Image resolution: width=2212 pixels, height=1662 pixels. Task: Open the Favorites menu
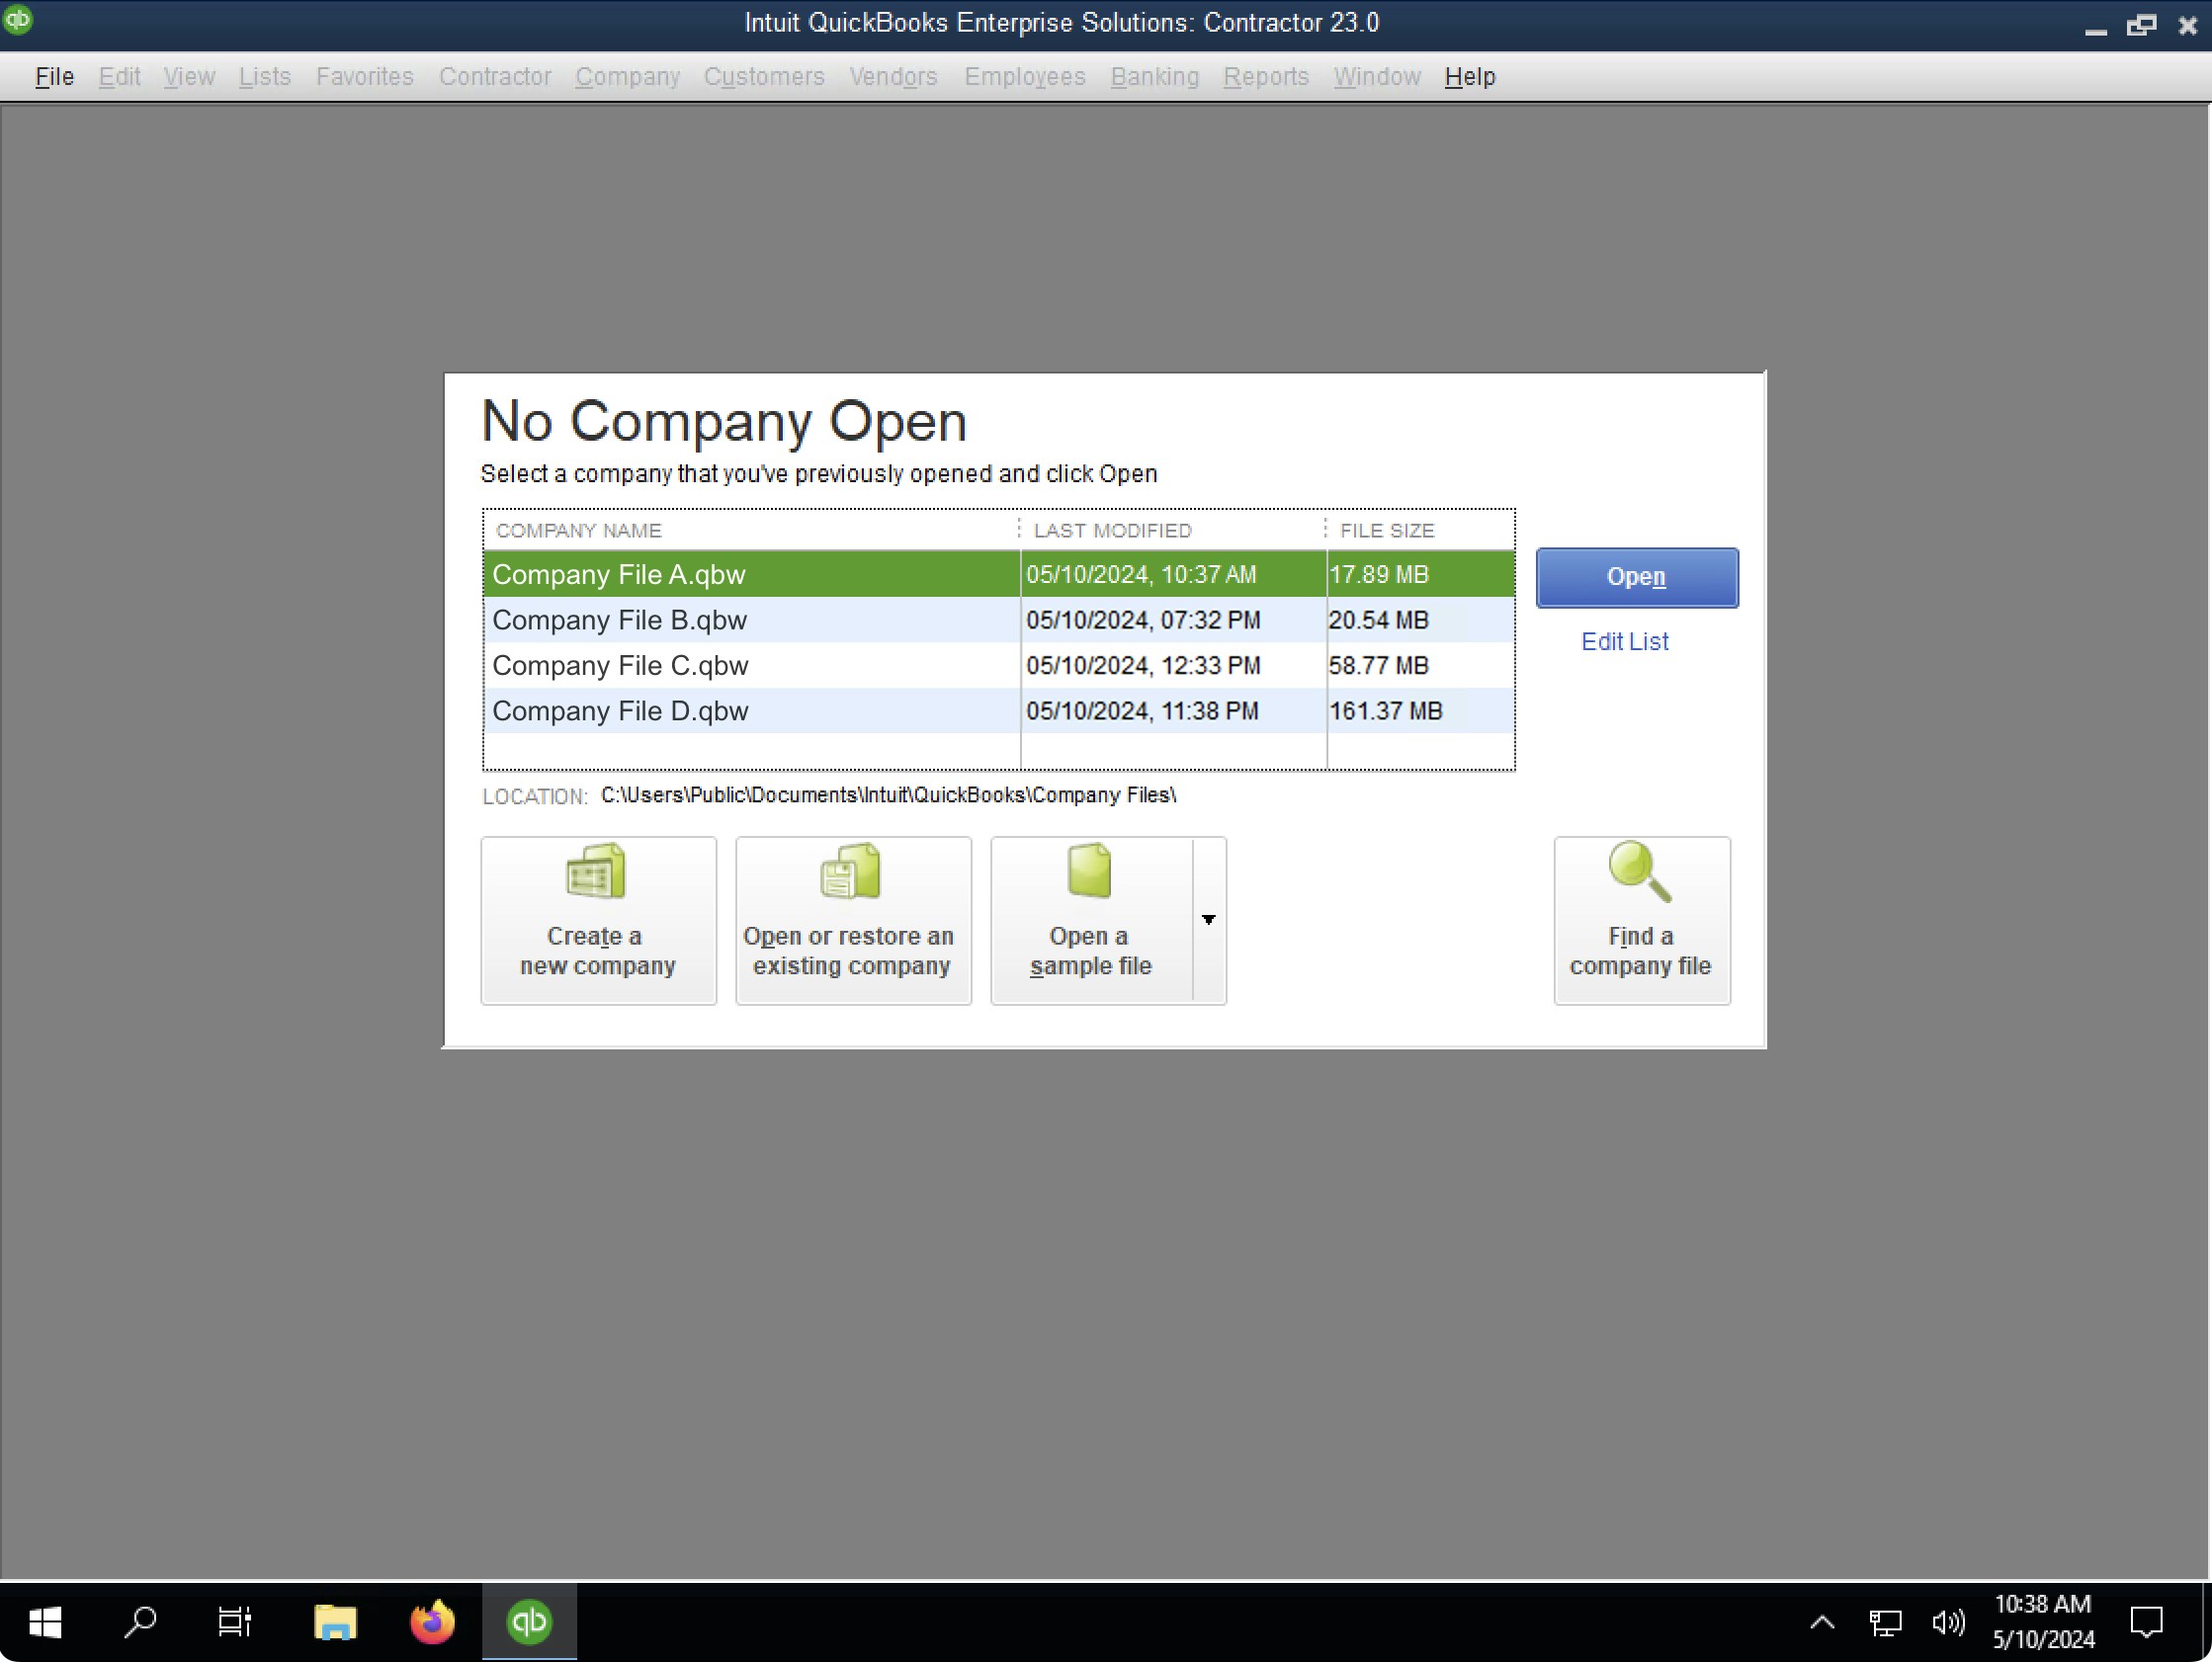tap(364, 77)
